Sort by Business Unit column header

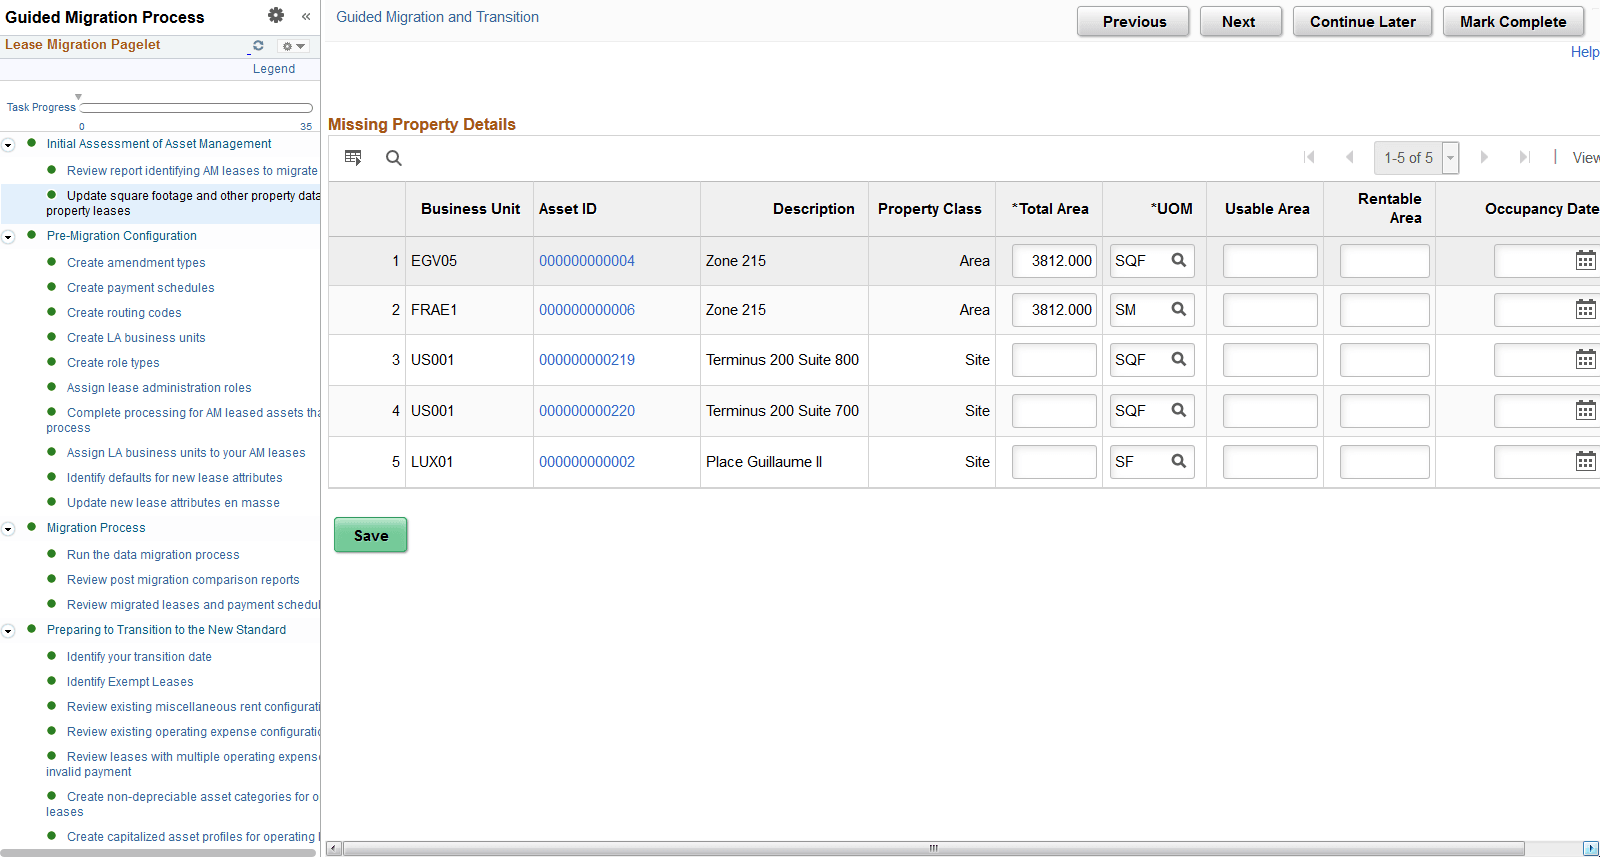470,209
